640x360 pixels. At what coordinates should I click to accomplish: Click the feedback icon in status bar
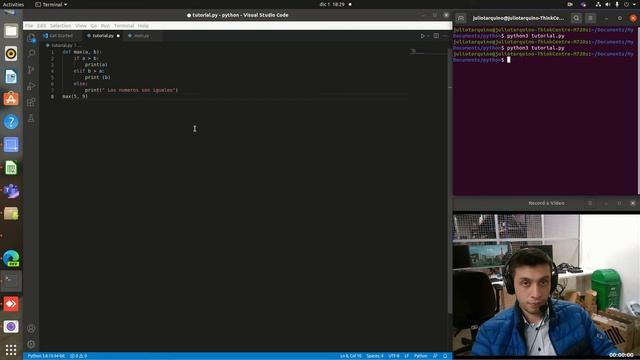pyautogui.click(x=436, y=356)
